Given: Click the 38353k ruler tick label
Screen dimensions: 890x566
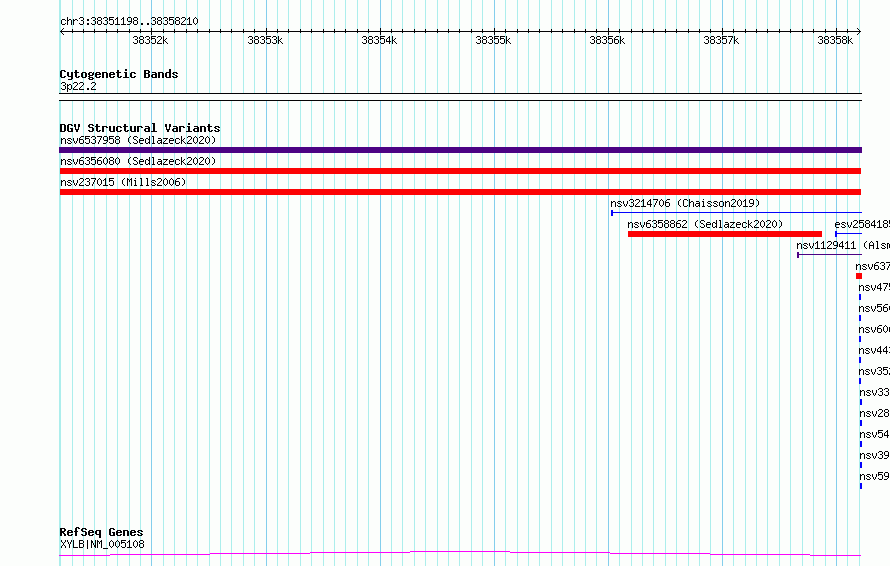Looking at the screenshot, I should point(265,40).
